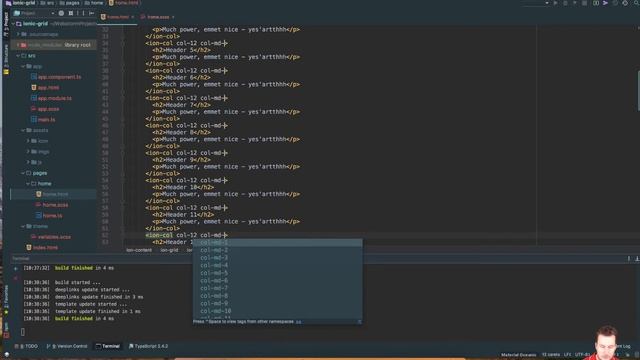Collapse the pages folder arrow
The image size is (640, 360).
23,173
